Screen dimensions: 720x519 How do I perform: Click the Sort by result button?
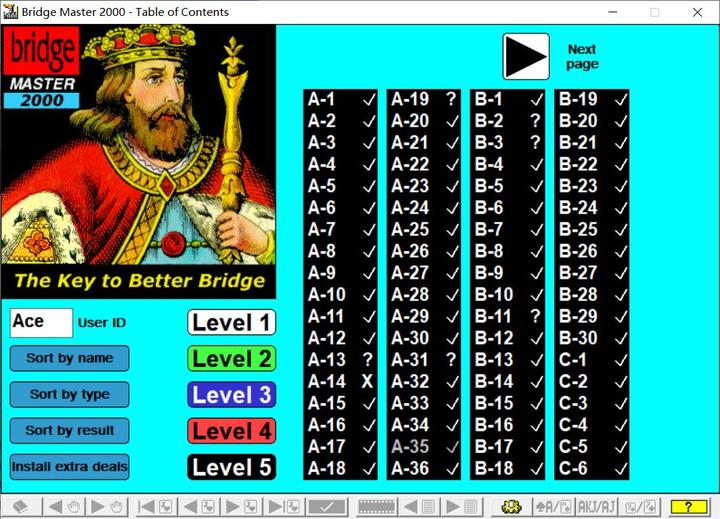pos(69,430)
